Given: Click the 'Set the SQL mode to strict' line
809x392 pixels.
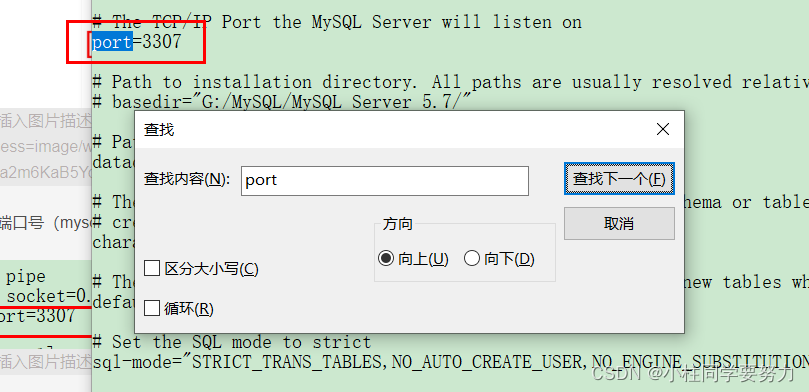Looking at the screenshot, I should tap(232, 342).
